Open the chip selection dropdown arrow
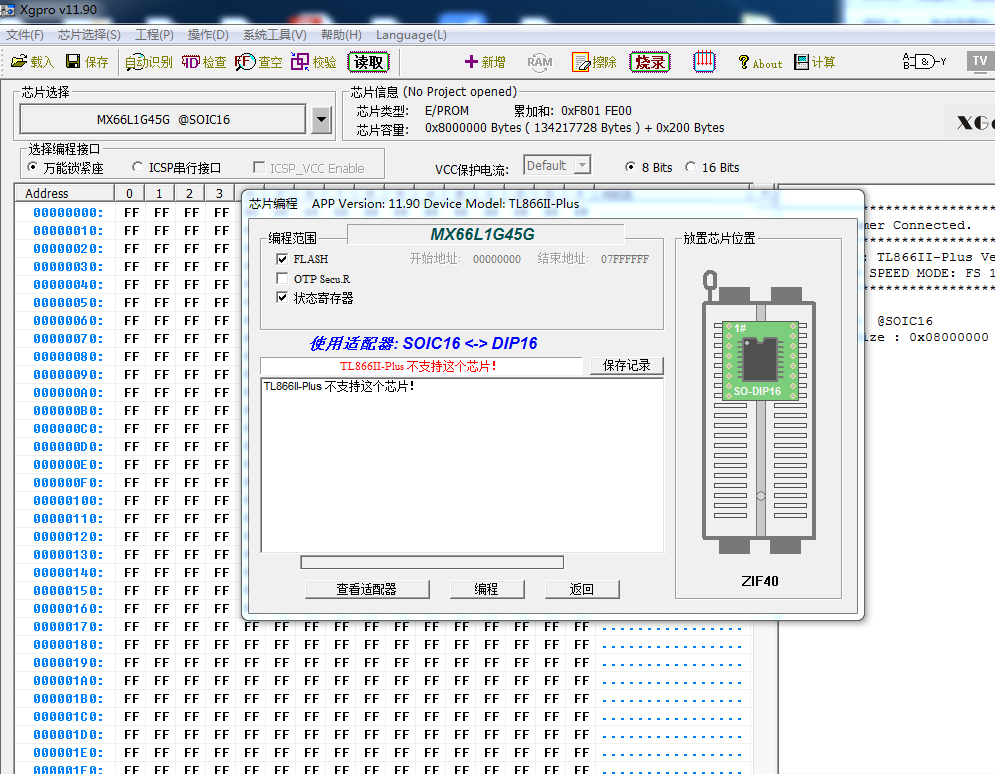 [321, 120]
